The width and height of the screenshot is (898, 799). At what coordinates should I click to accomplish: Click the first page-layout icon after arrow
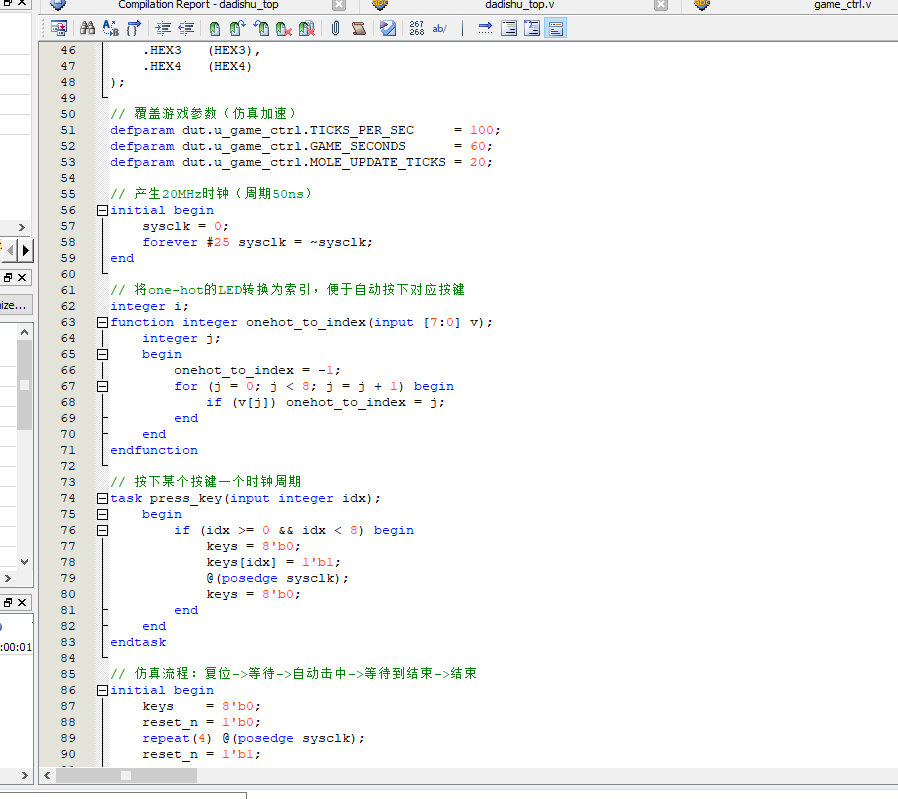click(x=509, y=28)
